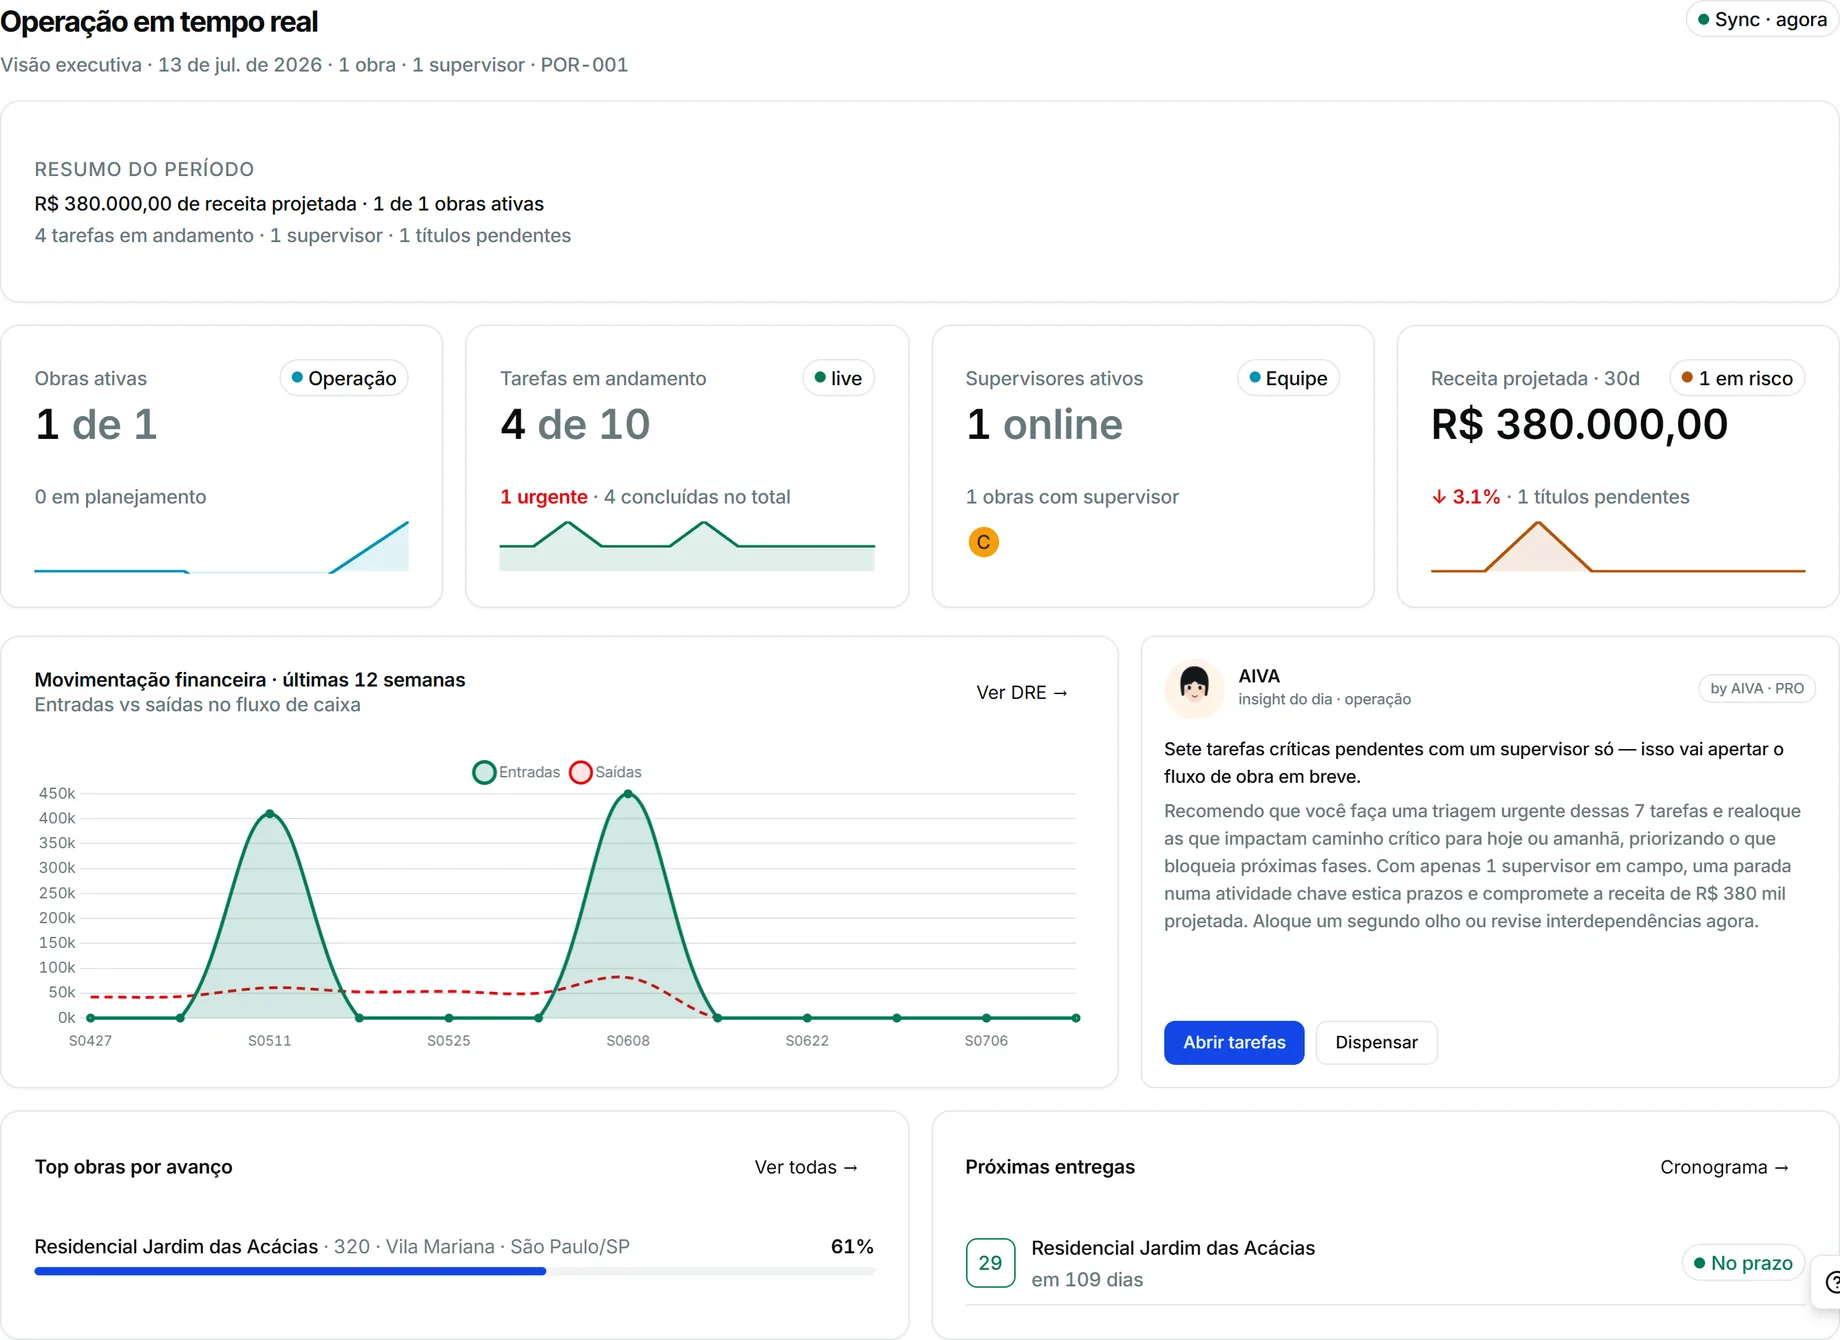Open the Cronograma link
Screen dimensions: 1840x1340
pos(1724,1167)
